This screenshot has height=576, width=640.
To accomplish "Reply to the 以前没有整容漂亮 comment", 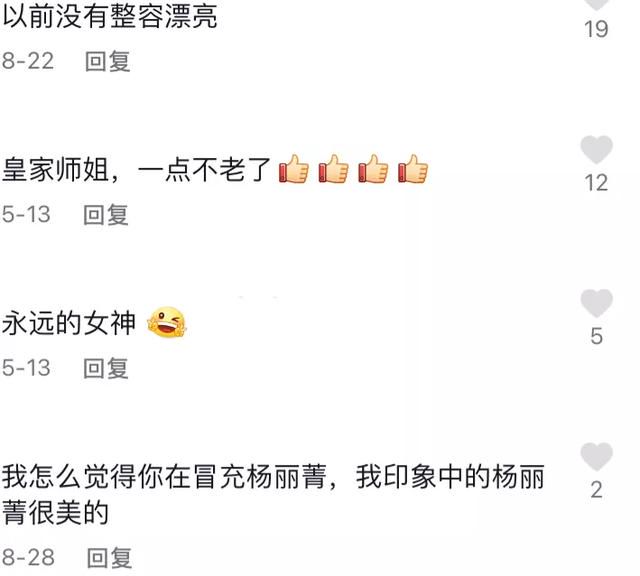I will coord(107,62).
